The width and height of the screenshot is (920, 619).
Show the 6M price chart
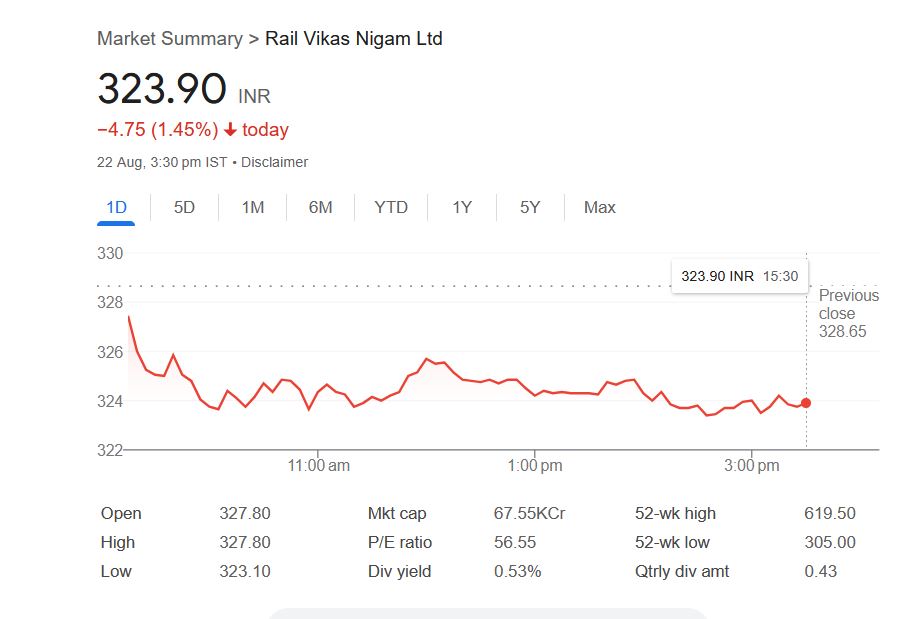pyautogui.click(x=320, y=207)
